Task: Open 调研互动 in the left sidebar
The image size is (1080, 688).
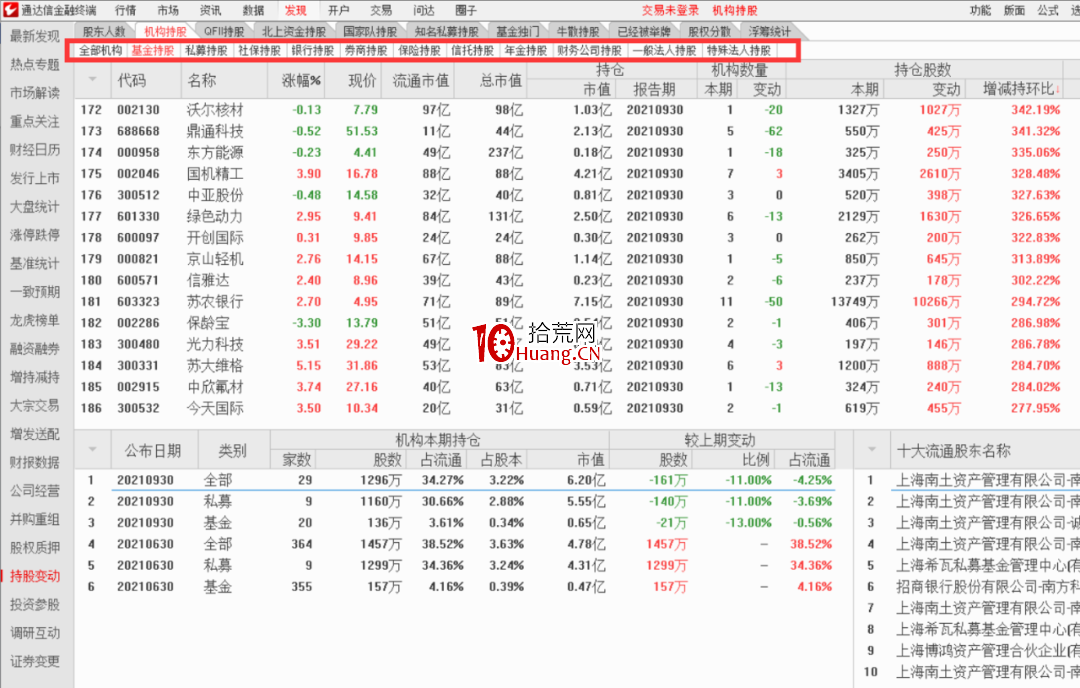Action: point(34,633)
